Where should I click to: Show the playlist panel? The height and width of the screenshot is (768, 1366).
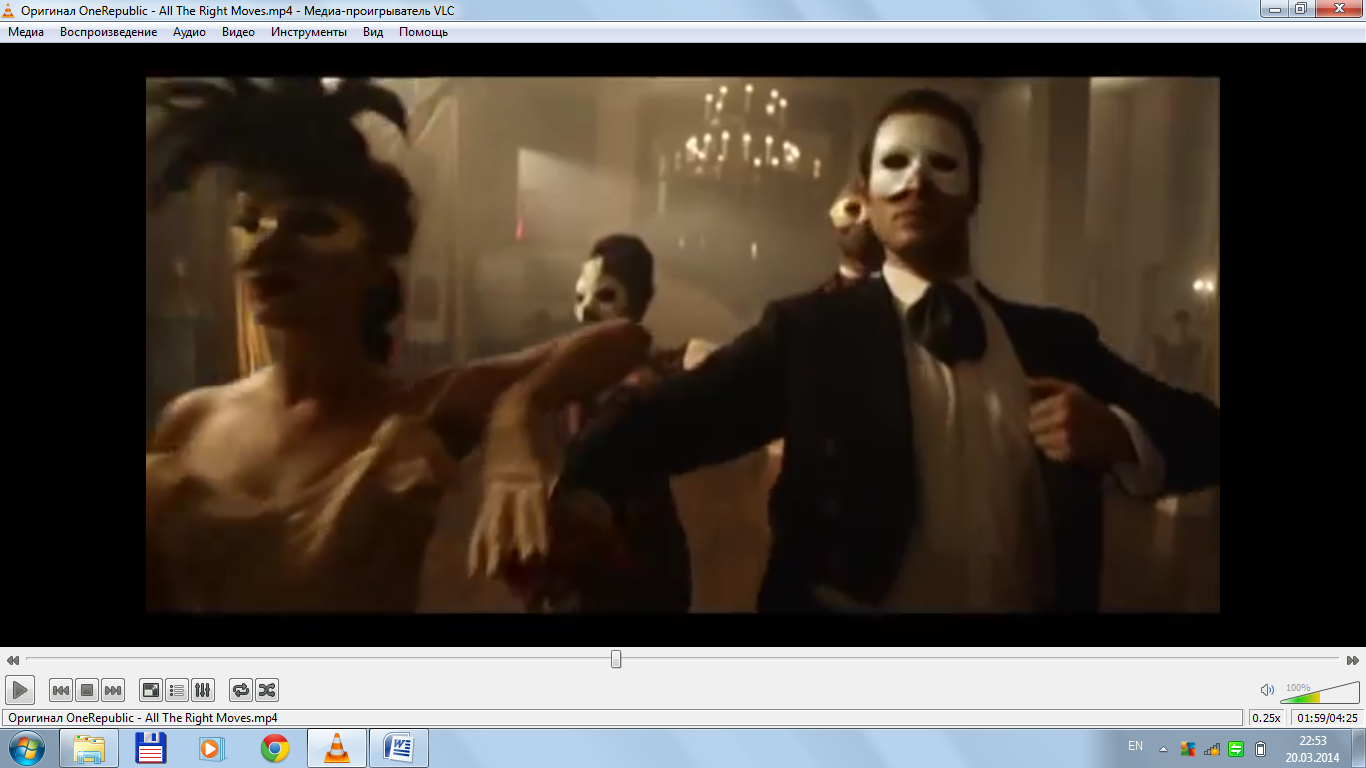click(177, 690)
